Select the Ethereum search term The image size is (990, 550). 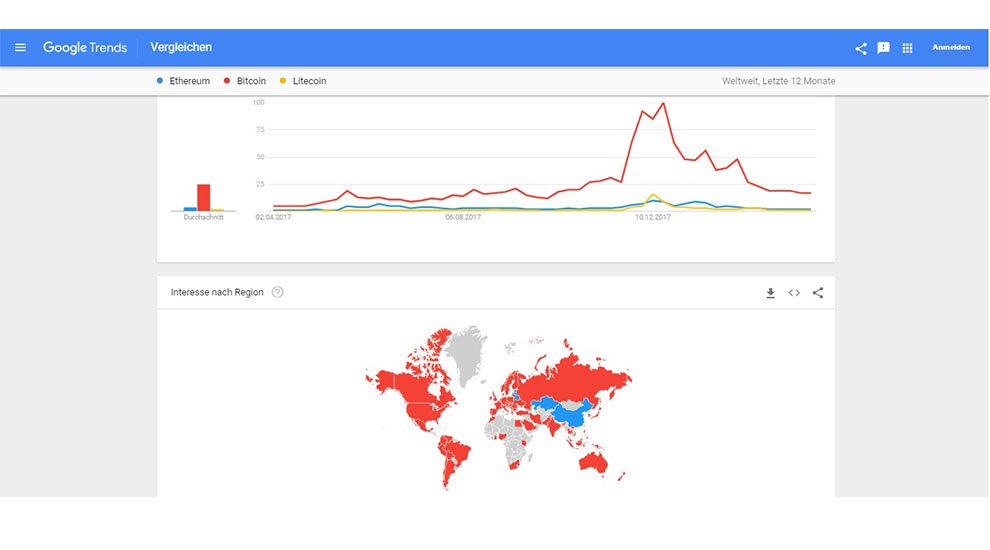pos(189,81)
